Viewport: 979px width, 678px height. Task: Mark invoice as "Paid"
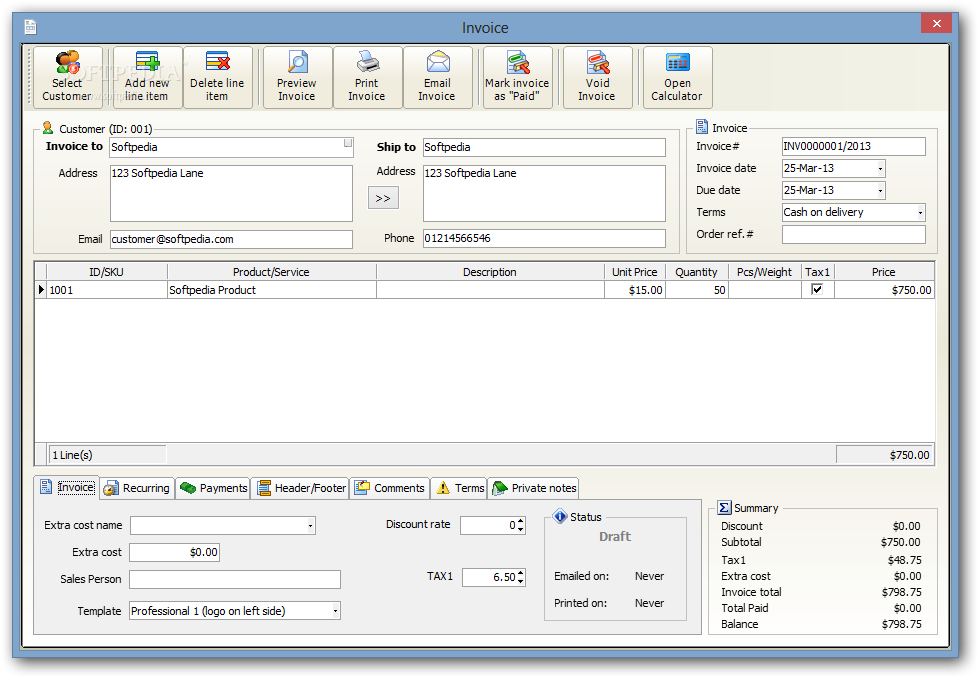pos(518,77)
